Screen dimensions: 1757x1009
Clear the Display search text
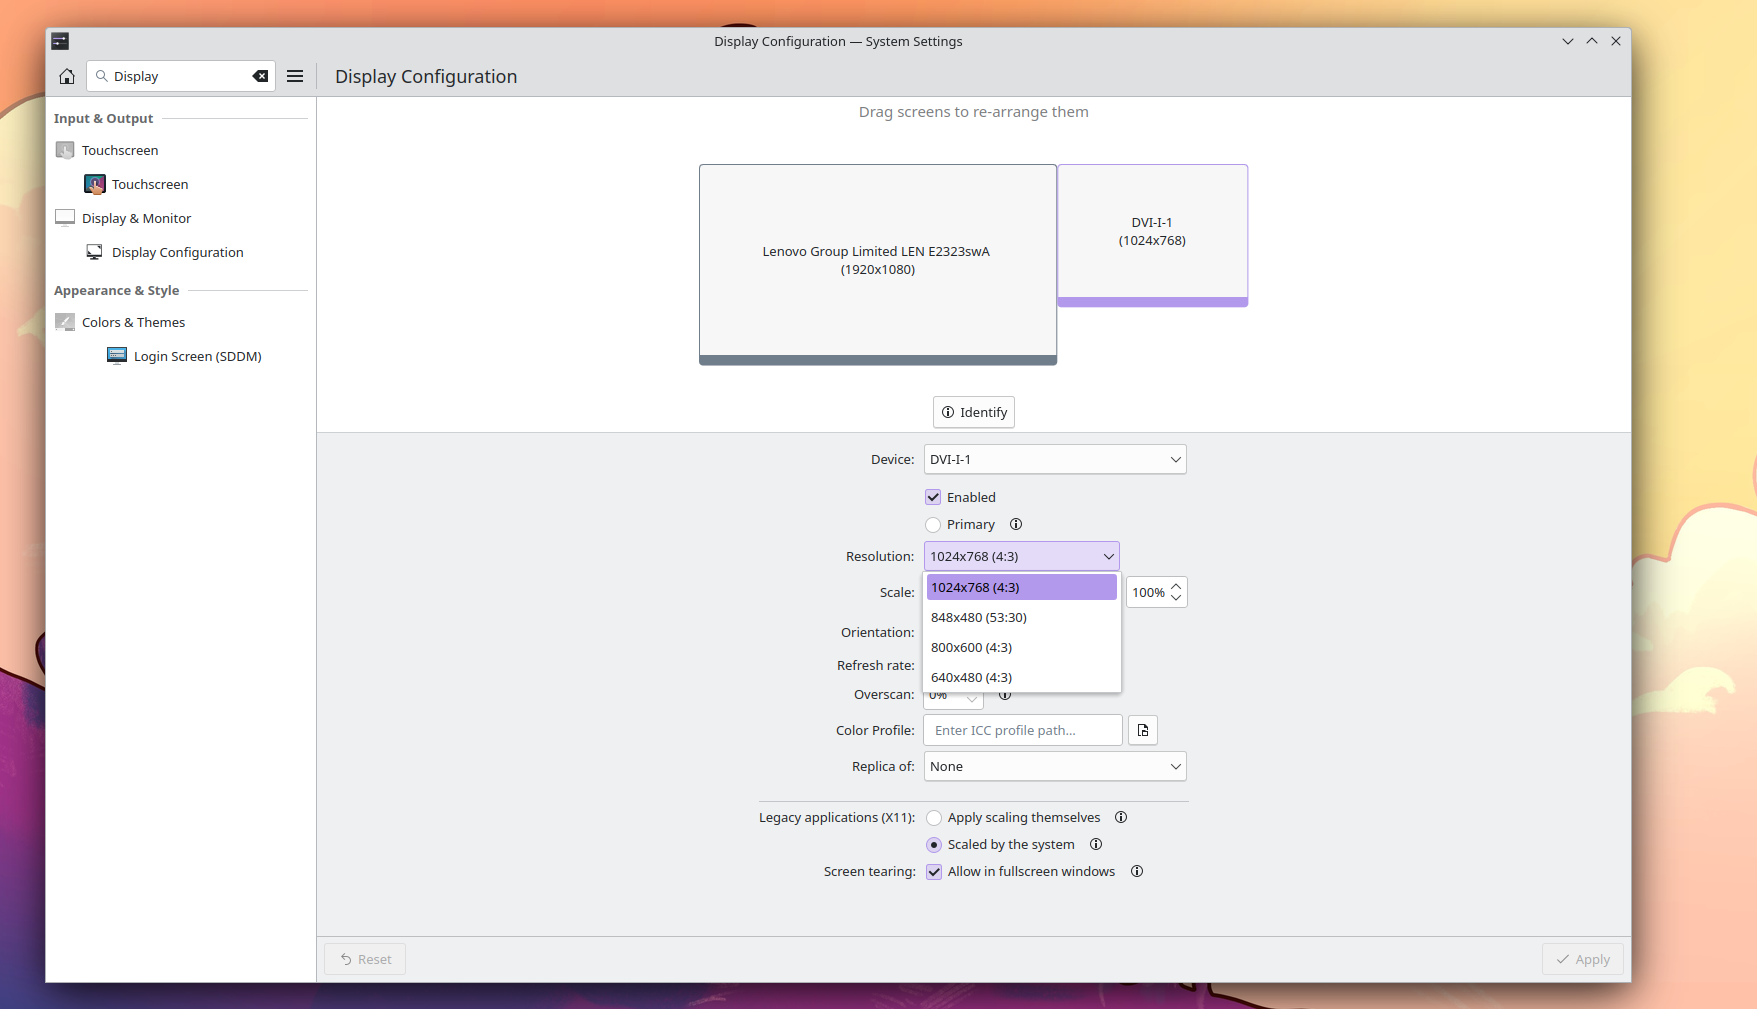pos(260,77)
